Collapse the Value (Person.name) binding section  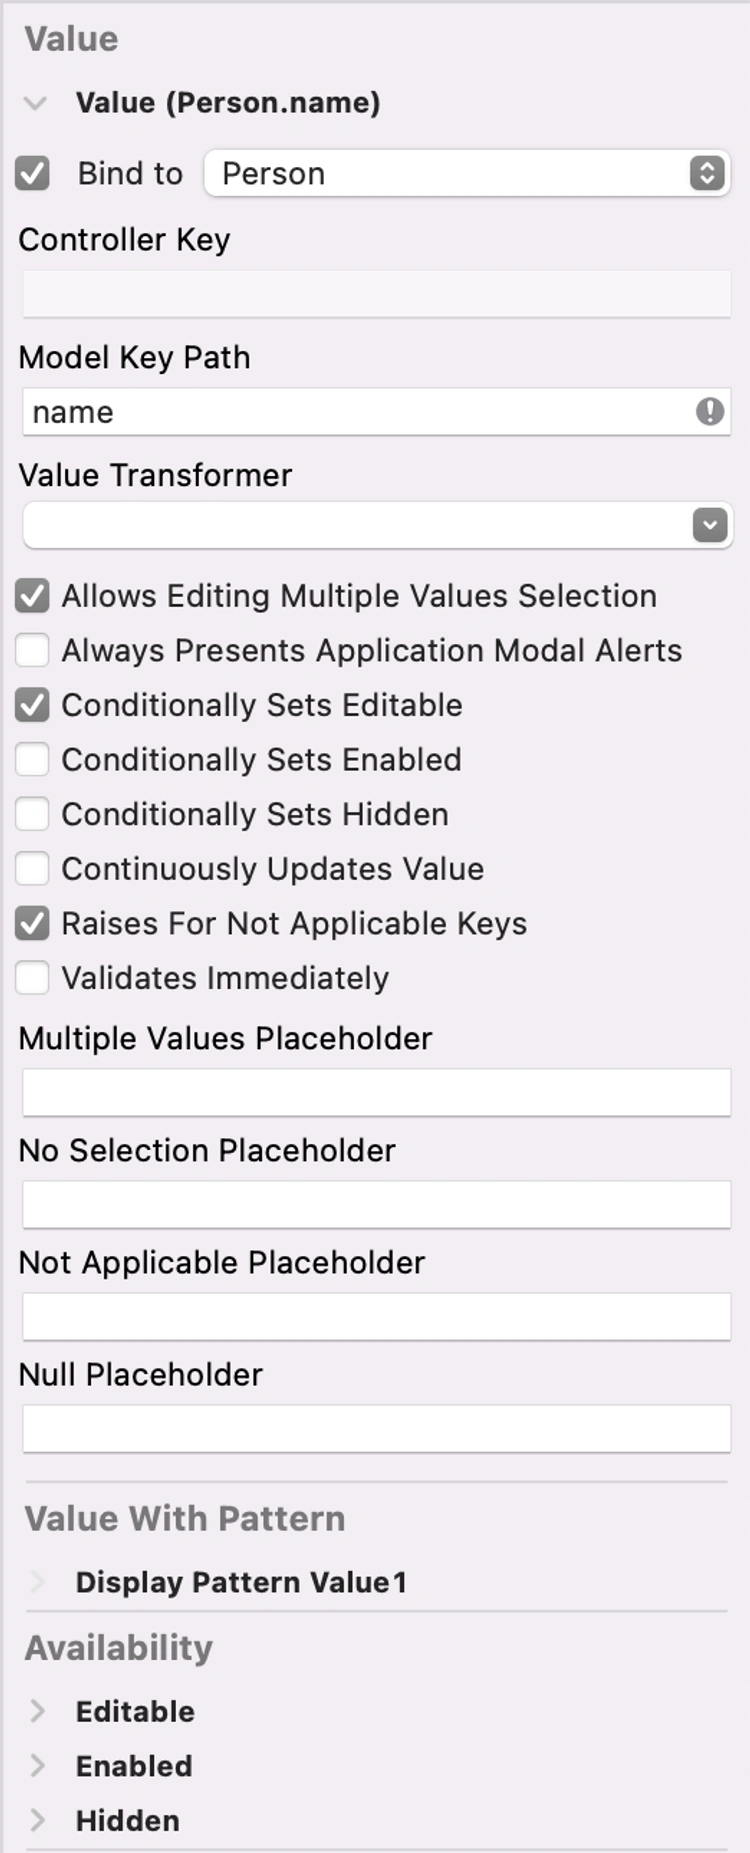coord(36,103)
